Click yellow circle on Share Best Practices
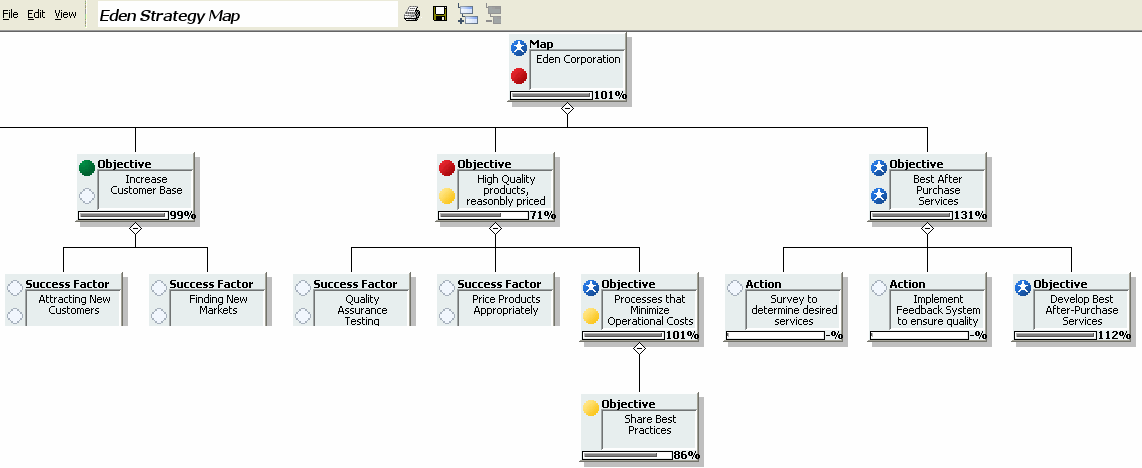This screenshot has height=468, width=1142. coord(591,408)
